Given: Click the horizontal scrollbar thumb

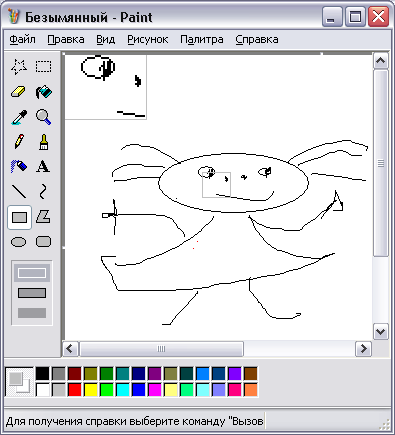Looking at the screenshot, I should [161, 349].
